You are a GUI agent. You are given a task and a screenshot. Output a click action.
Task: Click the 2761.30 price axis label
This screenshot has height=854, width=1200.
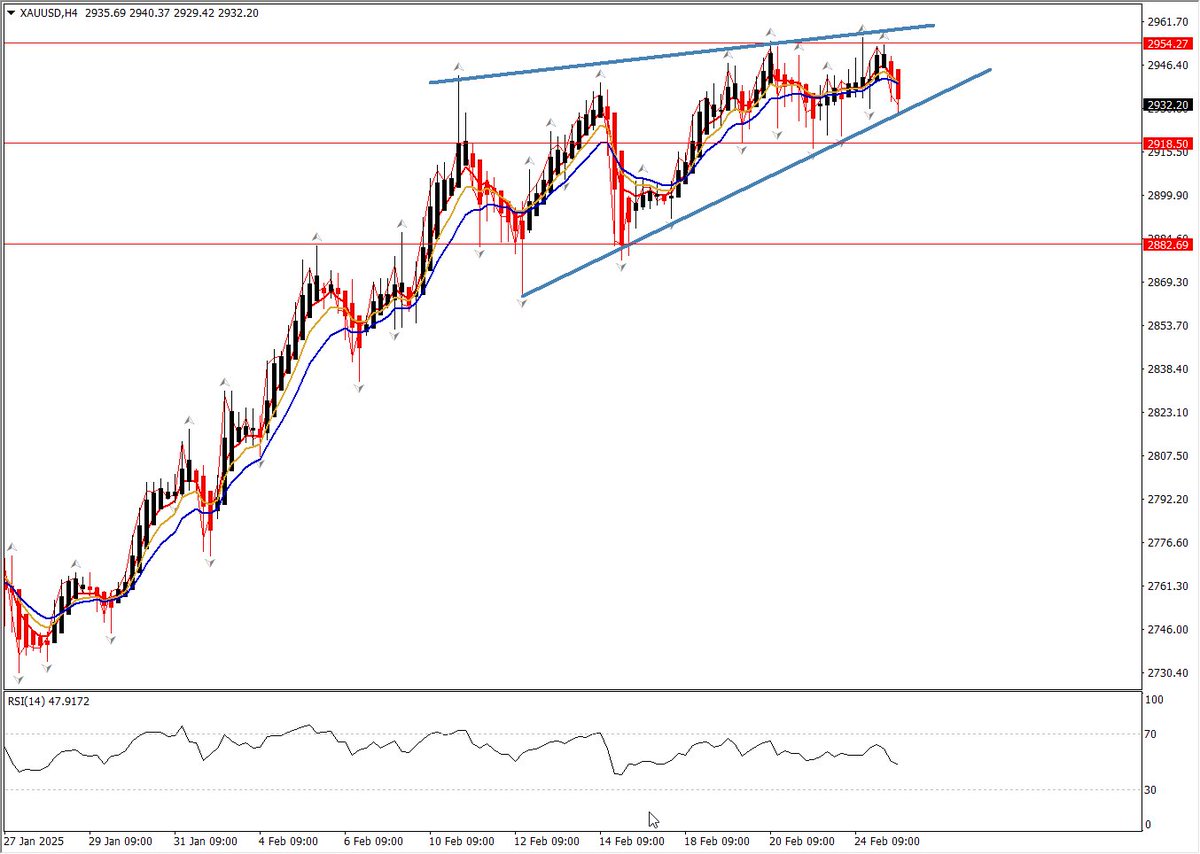1166,586
